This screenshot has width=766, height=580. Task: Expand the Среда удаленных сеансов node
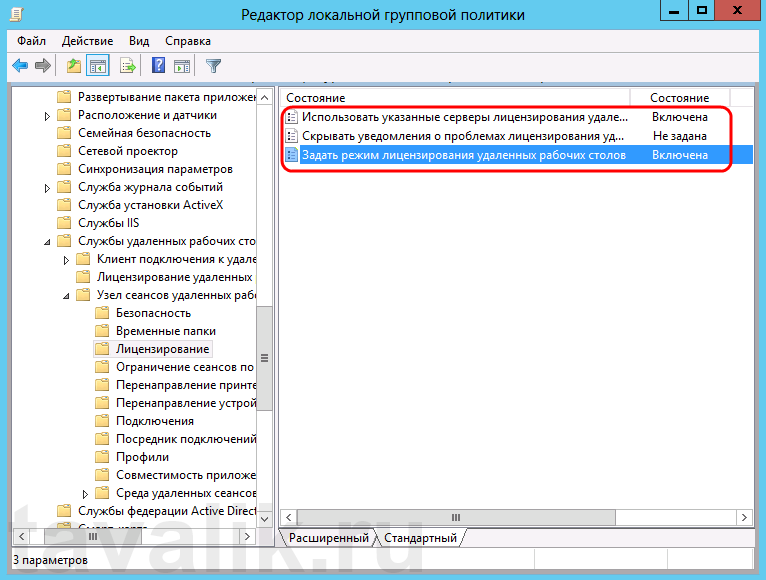(85, 494)
